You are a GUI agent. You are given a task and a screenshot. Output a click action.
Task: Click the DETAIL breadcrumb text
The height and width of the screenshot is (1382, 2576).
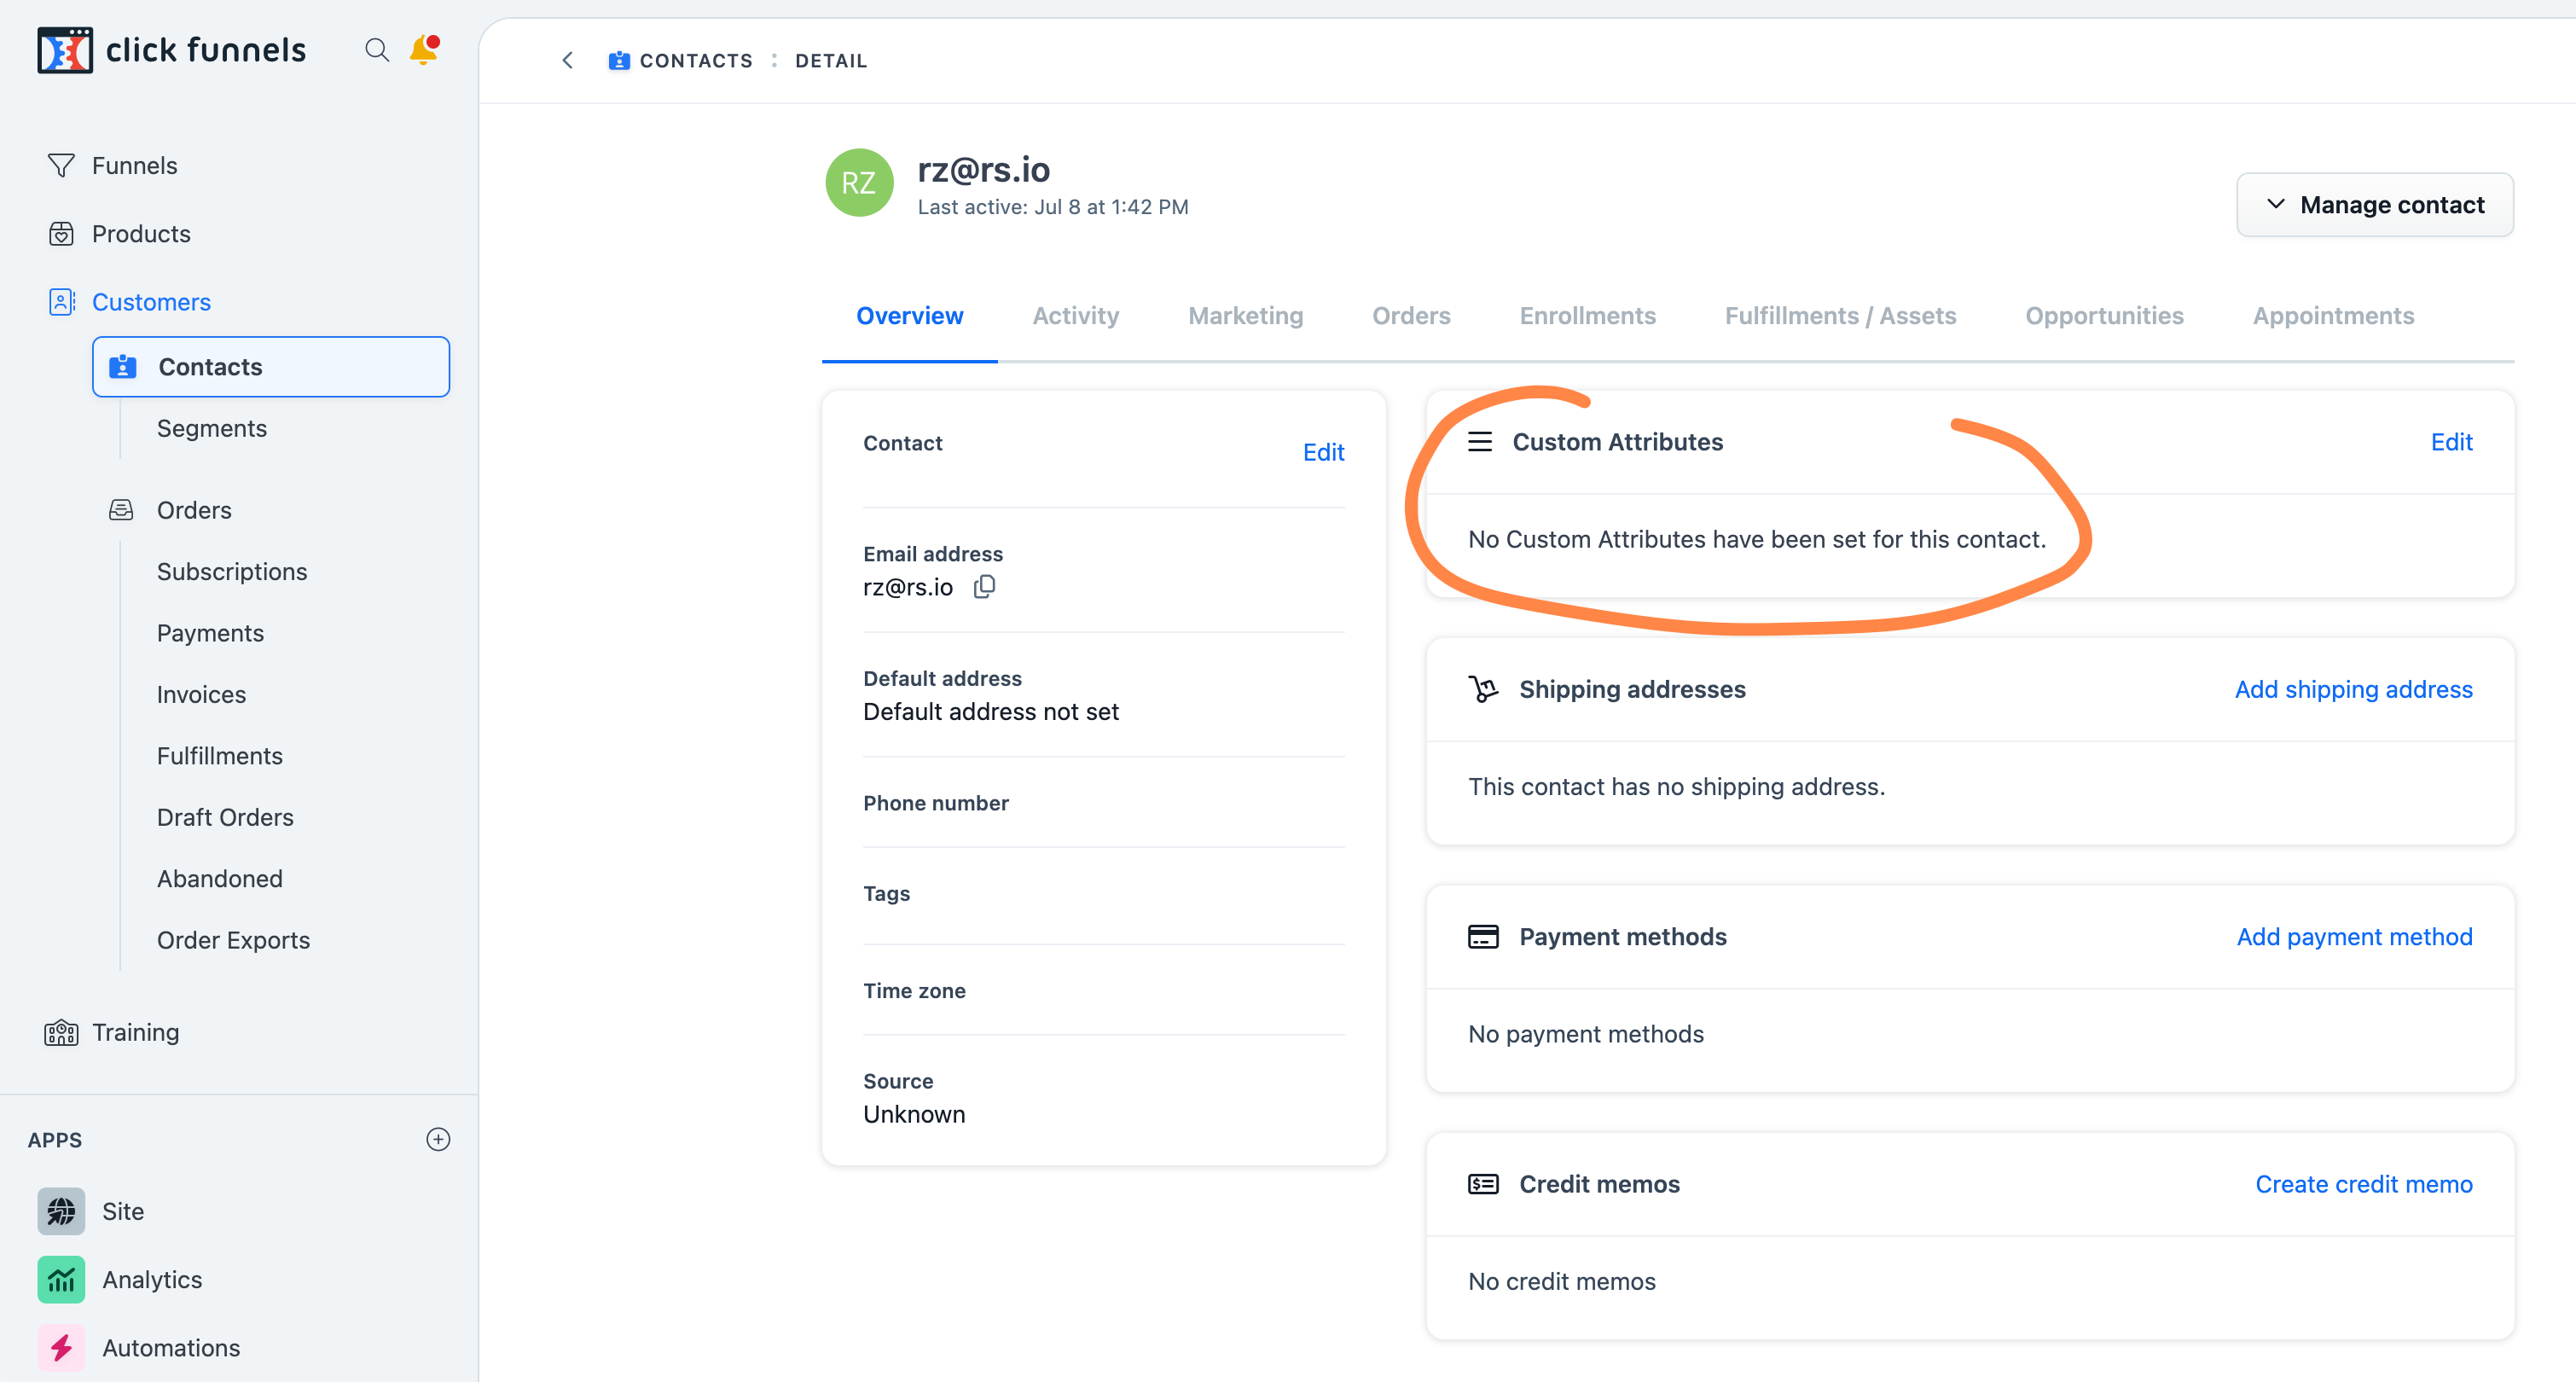pos(830,61)
